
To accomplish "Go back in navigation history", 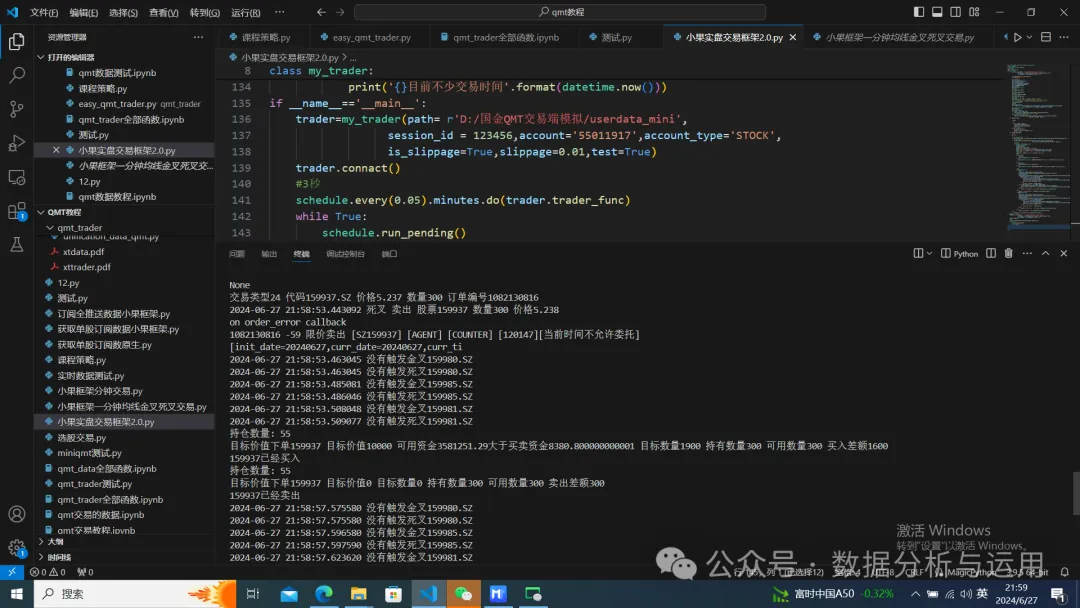I will pyautogui.click(x=321, y=12).
